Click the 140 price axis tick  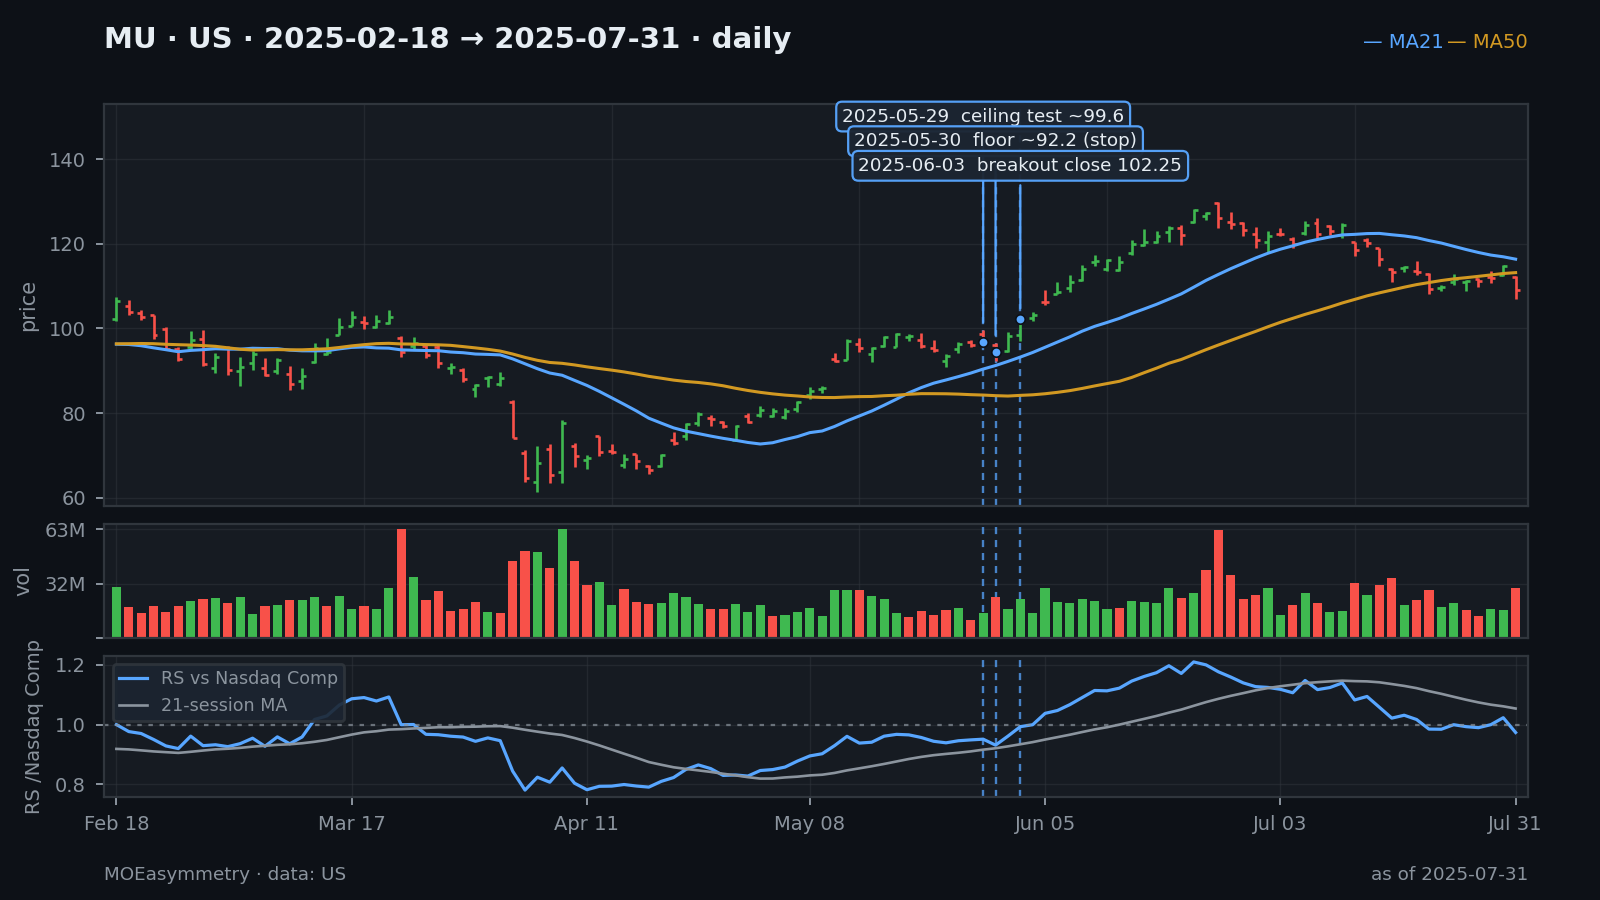(67, 160)
